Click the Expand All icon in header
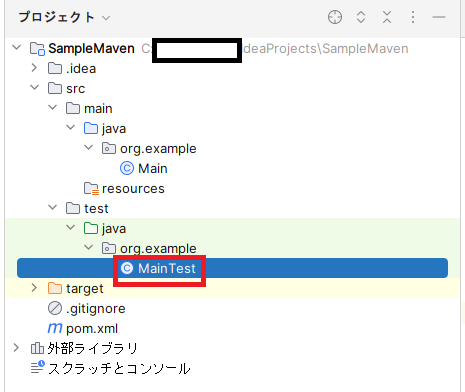This screenshot has width=465, height=392. coord(361,17)
